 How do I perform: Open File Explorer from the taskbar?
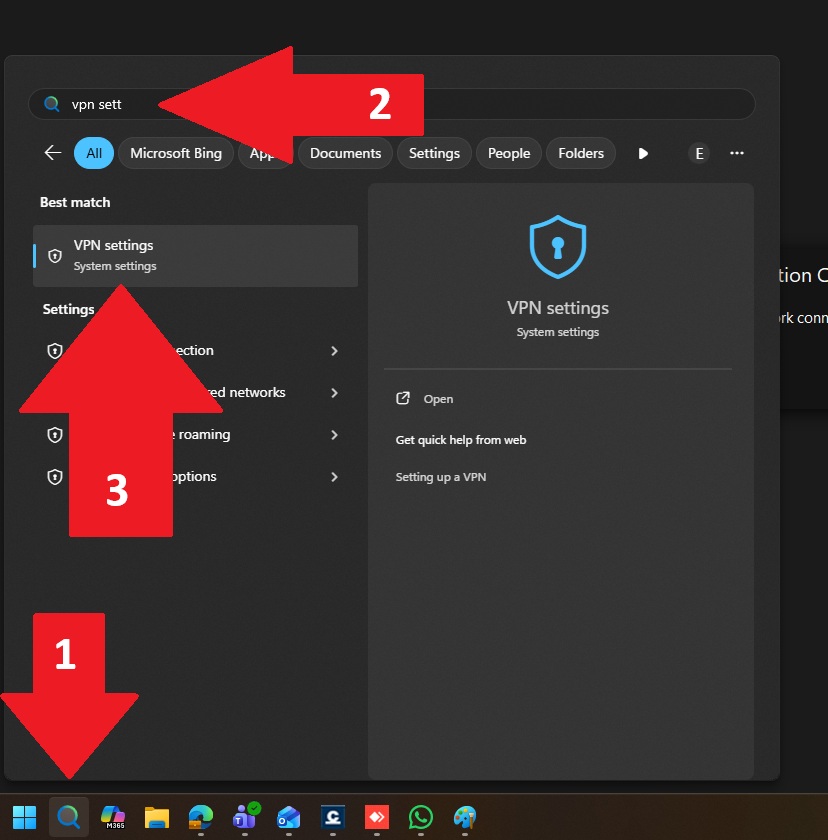[156, 817]
